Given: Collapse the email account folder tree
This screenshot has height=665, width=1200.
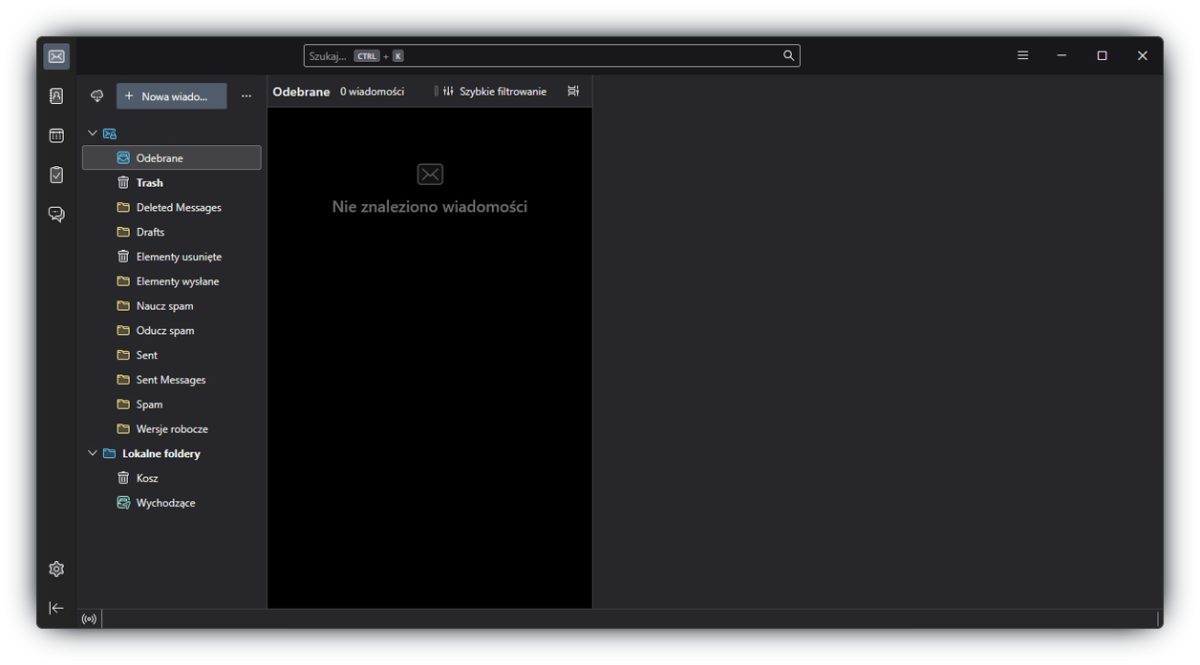Looking at the screenshot, I should coord(92,132).
